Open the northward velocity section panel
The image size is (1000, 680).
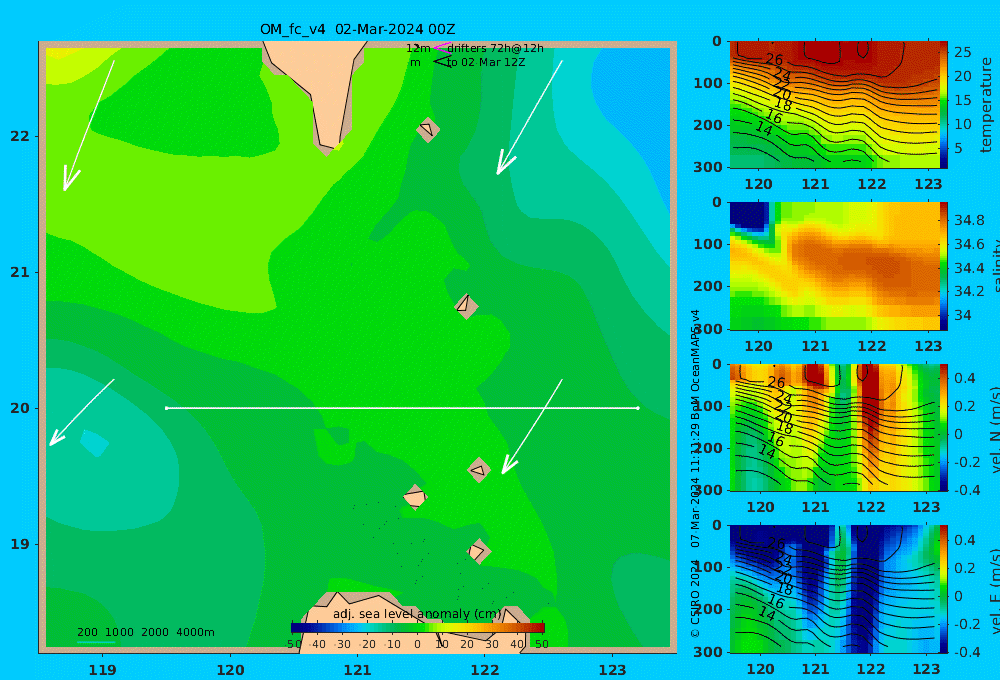coord(834,427)
